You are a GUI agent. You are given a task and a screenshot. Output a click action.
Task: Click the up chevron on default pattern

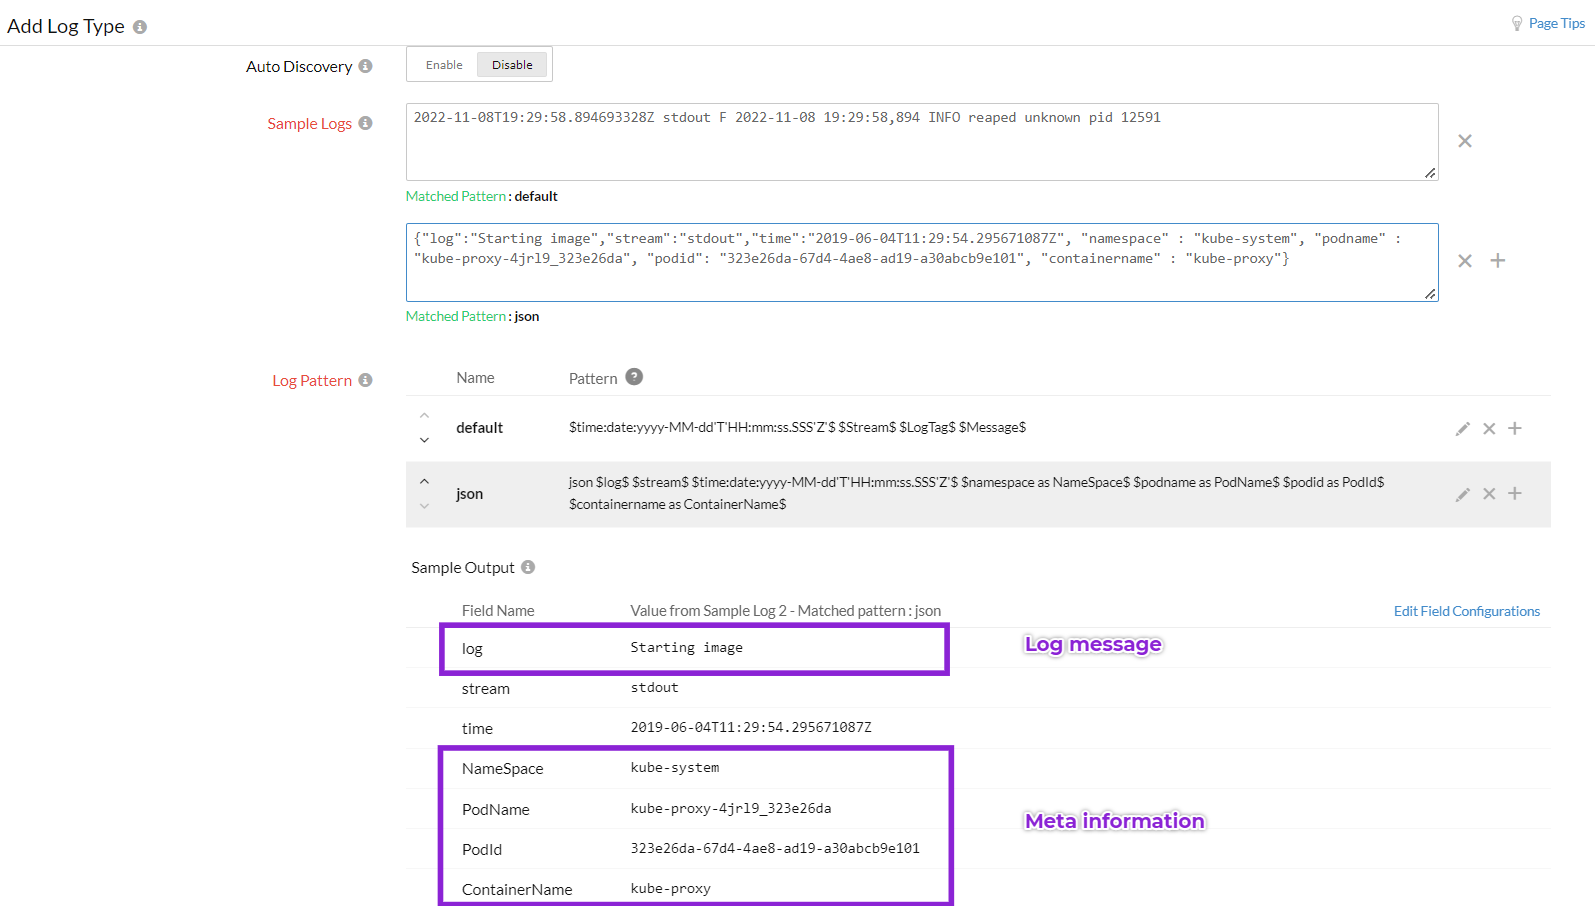click(424, 415)
